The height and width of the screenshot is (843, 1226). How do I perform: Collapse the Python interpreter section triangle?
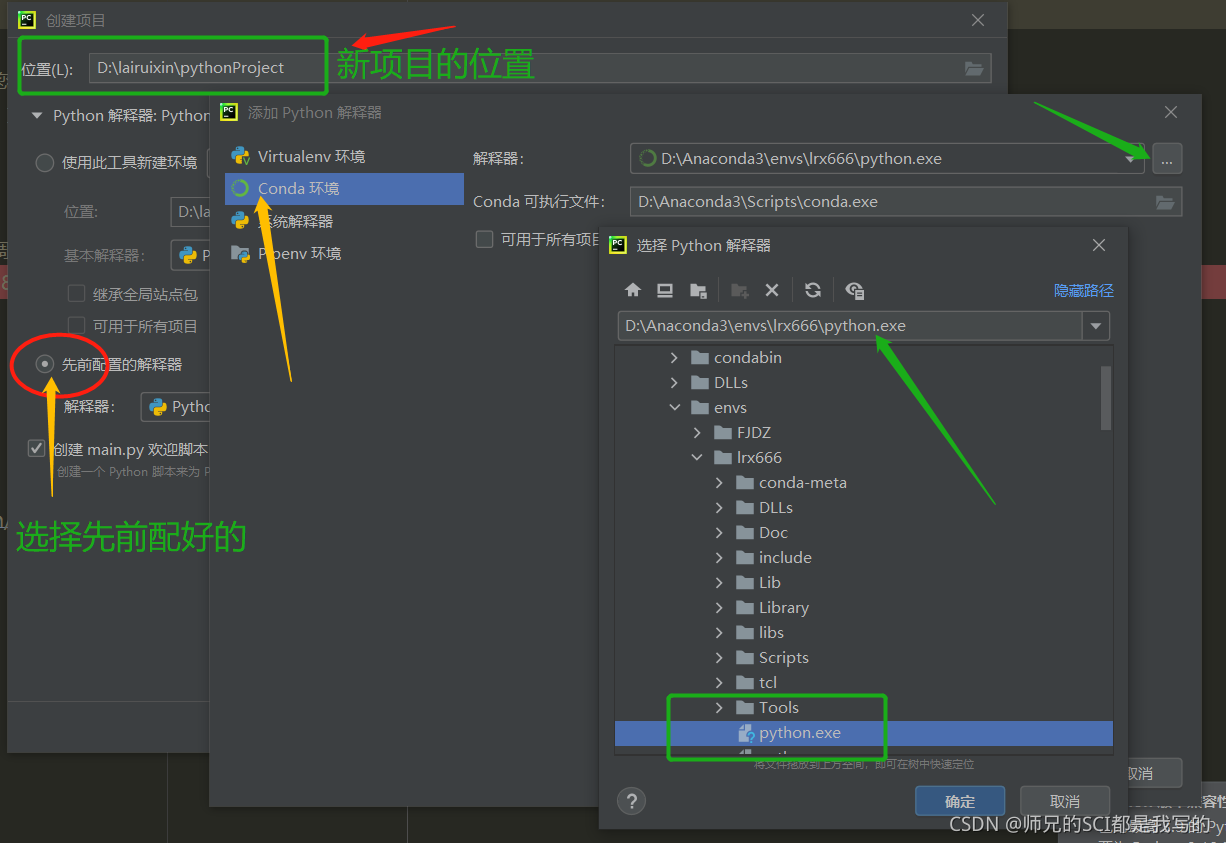coord(38,116)
